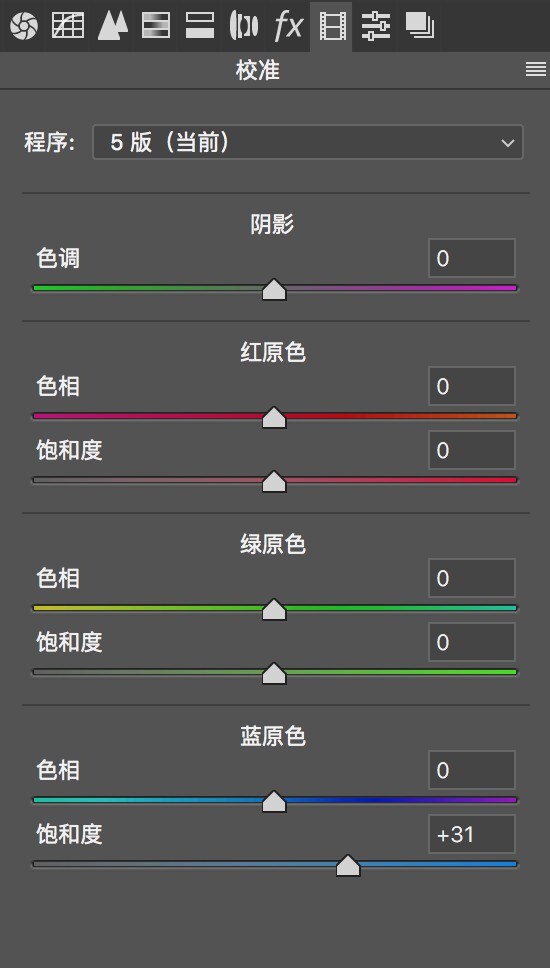The height and width of the screenshot is (968, 550).
Task: Switch to the Tone Curve panel icon
Action: 68,26
